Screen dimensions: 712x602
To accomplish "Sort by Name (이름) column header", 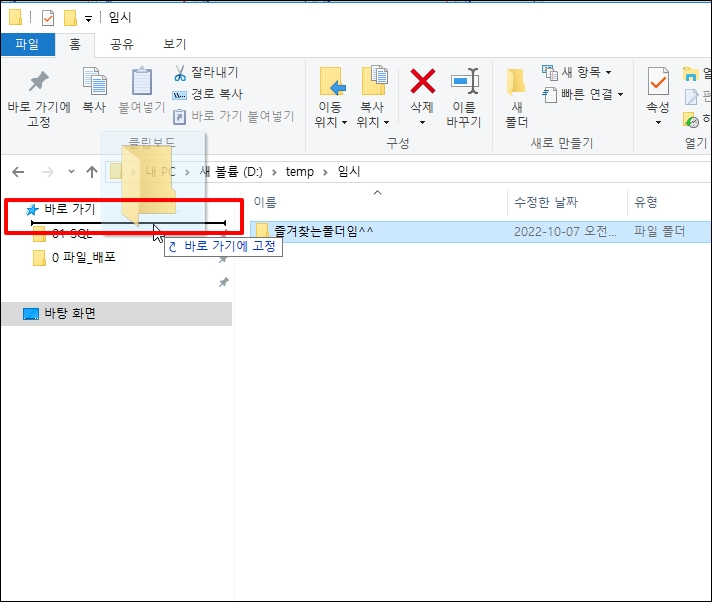I will 265,202.
